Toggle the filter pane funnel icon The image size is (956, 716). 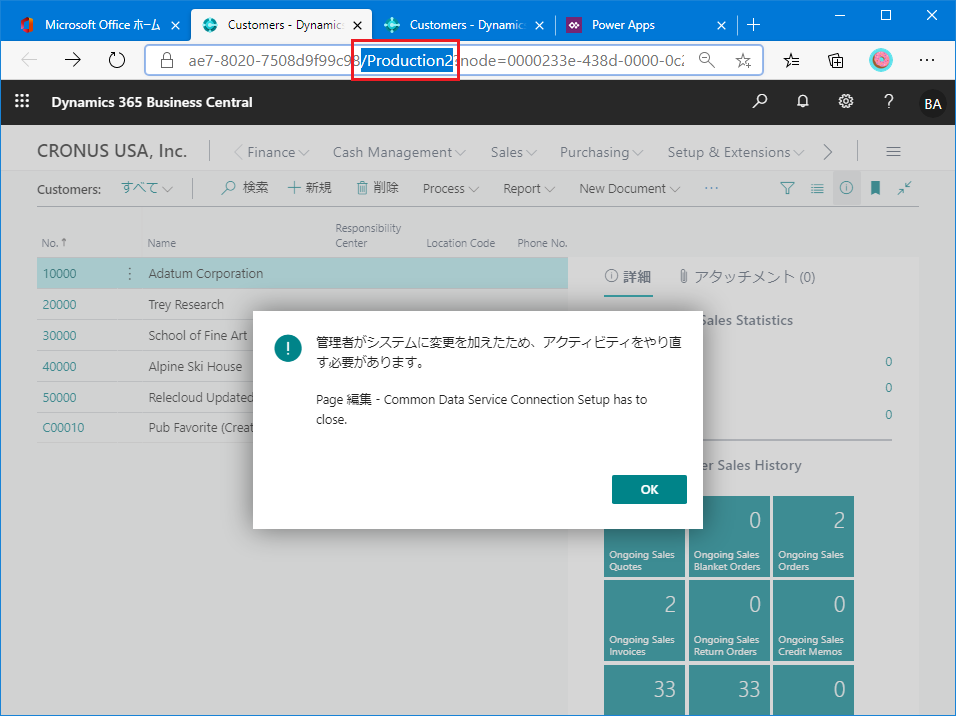[787, 188]
